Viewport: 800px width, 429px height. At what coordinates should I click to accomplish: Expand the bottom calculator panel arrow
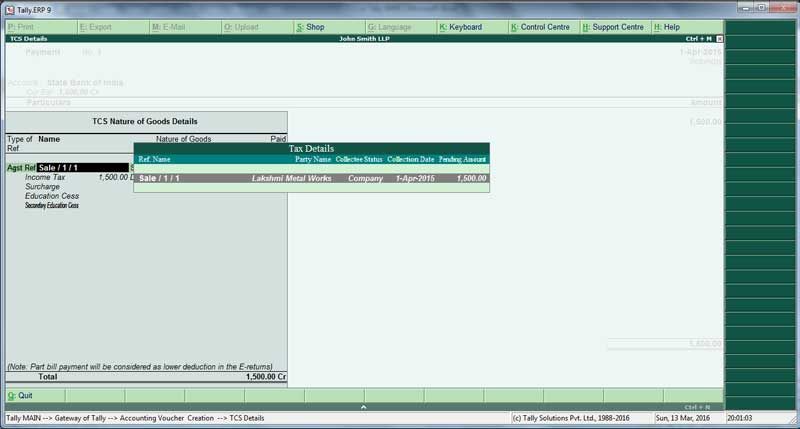coord(363,407)
